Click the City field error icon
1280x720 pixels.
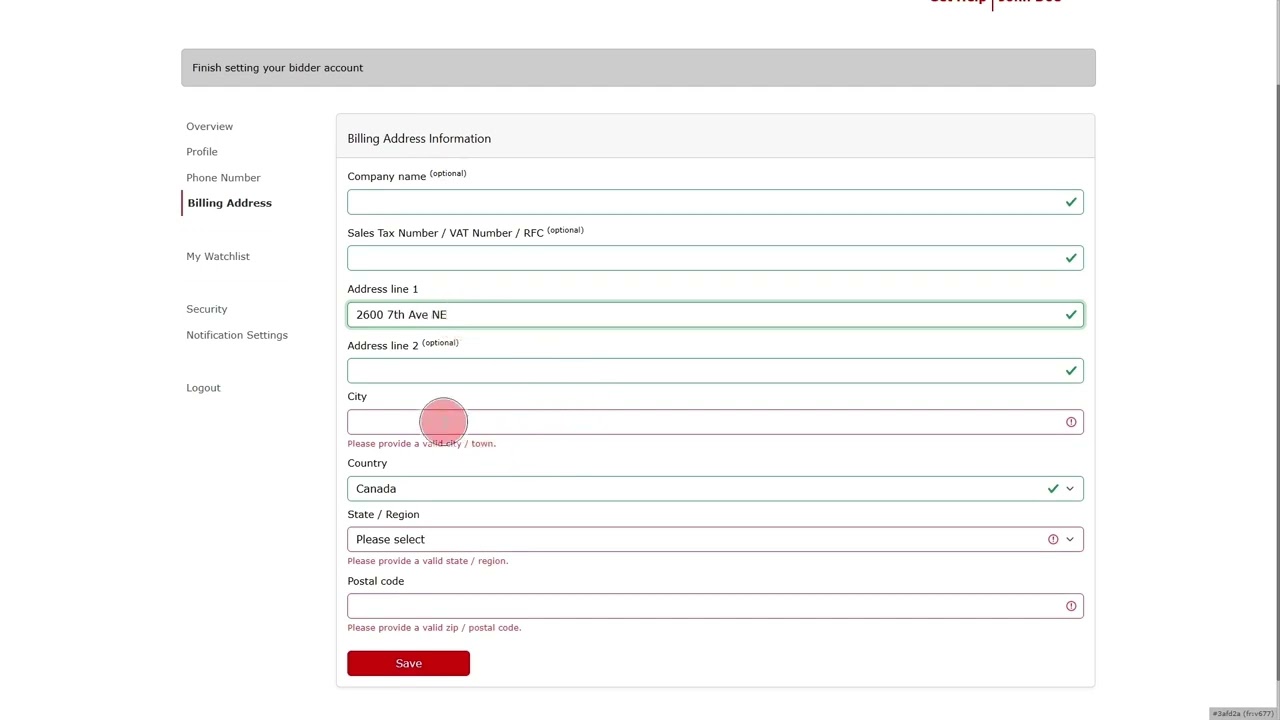(x=1071, y=422)
